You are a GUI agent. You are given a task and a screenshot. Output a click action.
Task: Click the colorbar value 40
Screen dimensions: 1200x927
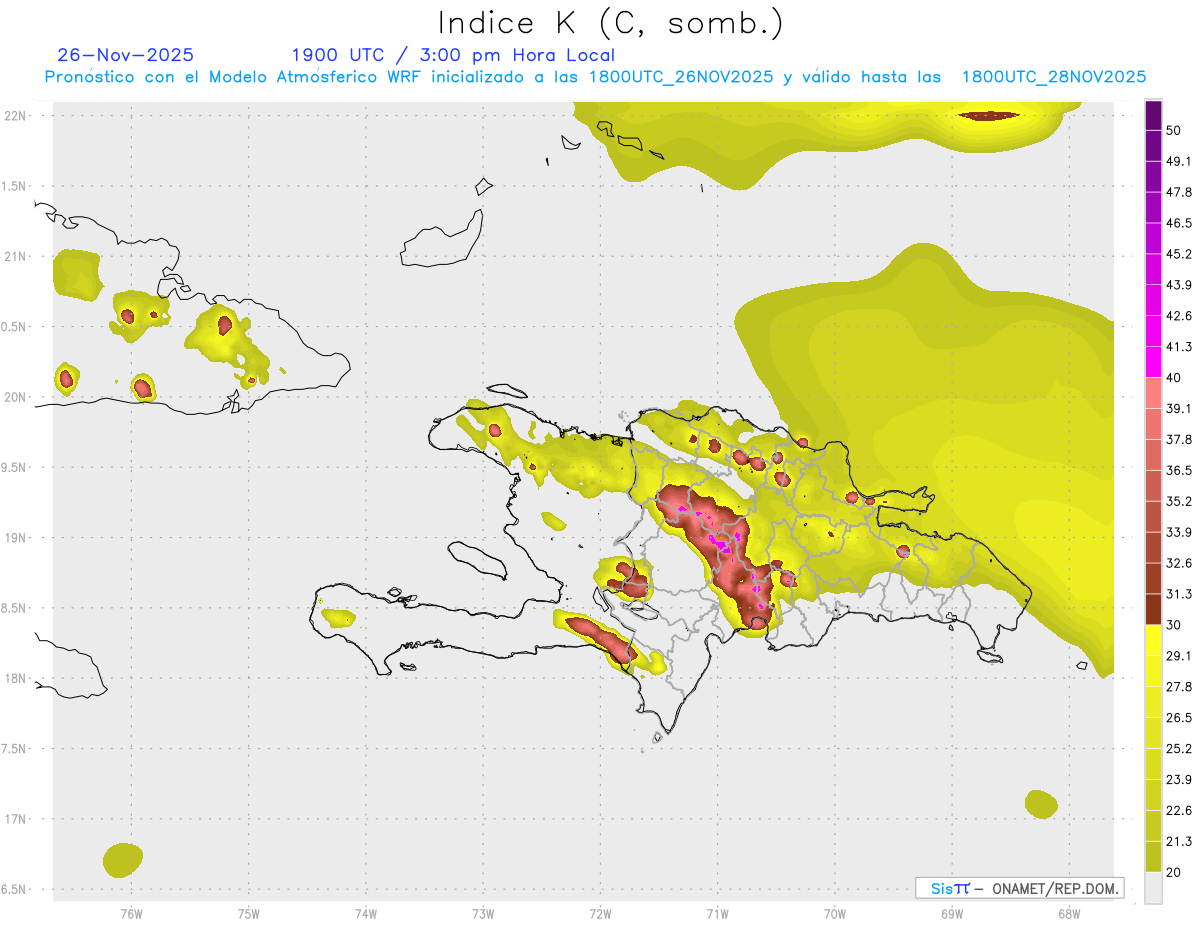[1175, 378]
